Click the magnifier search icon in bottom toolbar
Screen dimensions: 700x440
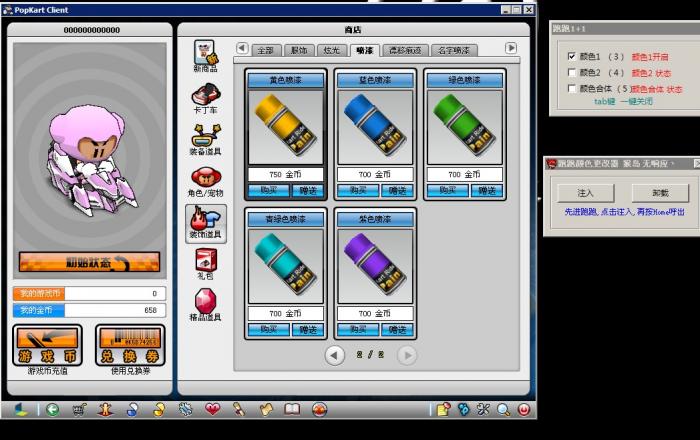click(x=504, y=409)
